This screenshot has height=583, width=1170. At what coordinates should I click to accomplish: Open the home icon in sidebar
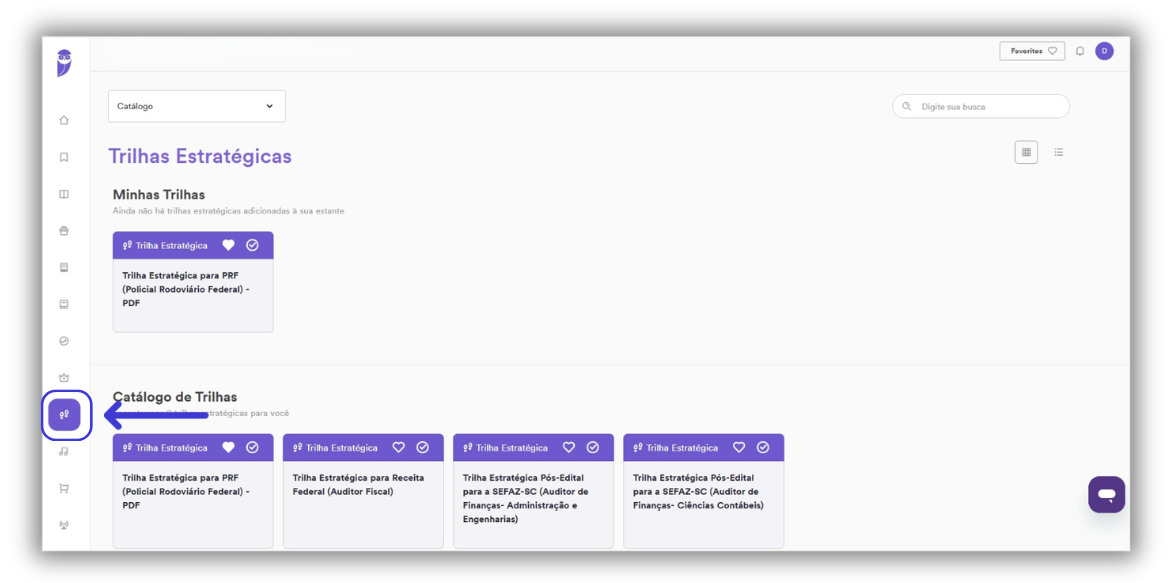(64, 120)
